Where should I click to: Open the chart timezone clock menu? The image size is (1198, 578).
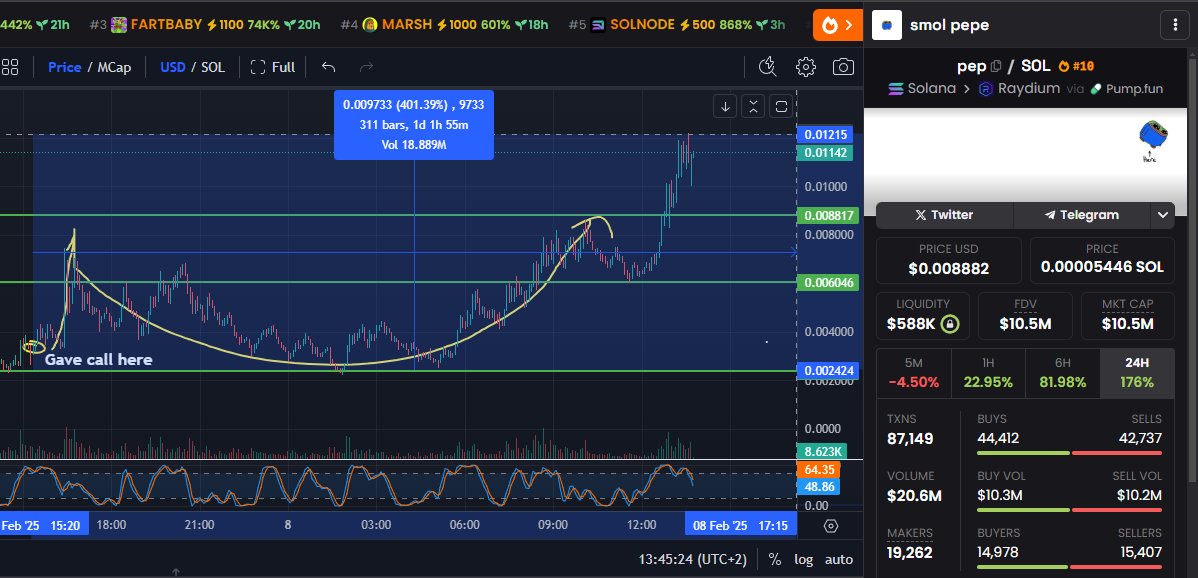pyautogui.click(x=693, y=559)
